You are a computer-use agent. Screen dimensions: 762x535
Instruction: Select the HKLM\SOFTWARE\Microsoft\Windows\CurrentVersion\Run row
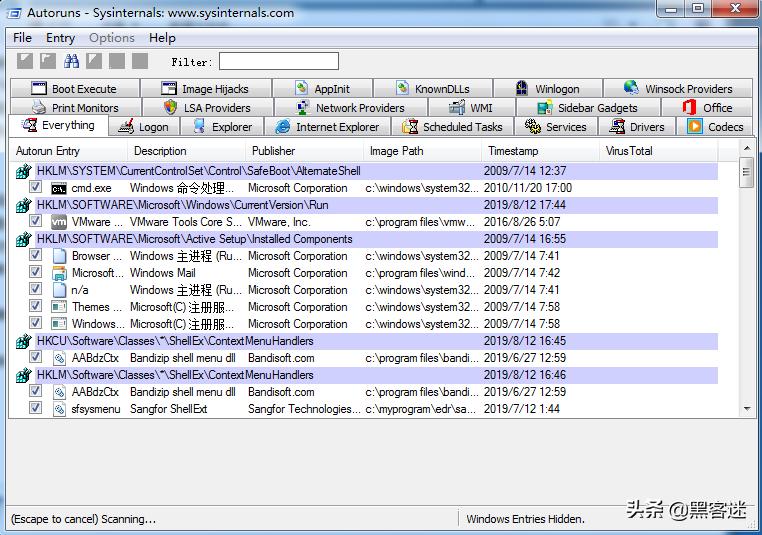point(377,206)
